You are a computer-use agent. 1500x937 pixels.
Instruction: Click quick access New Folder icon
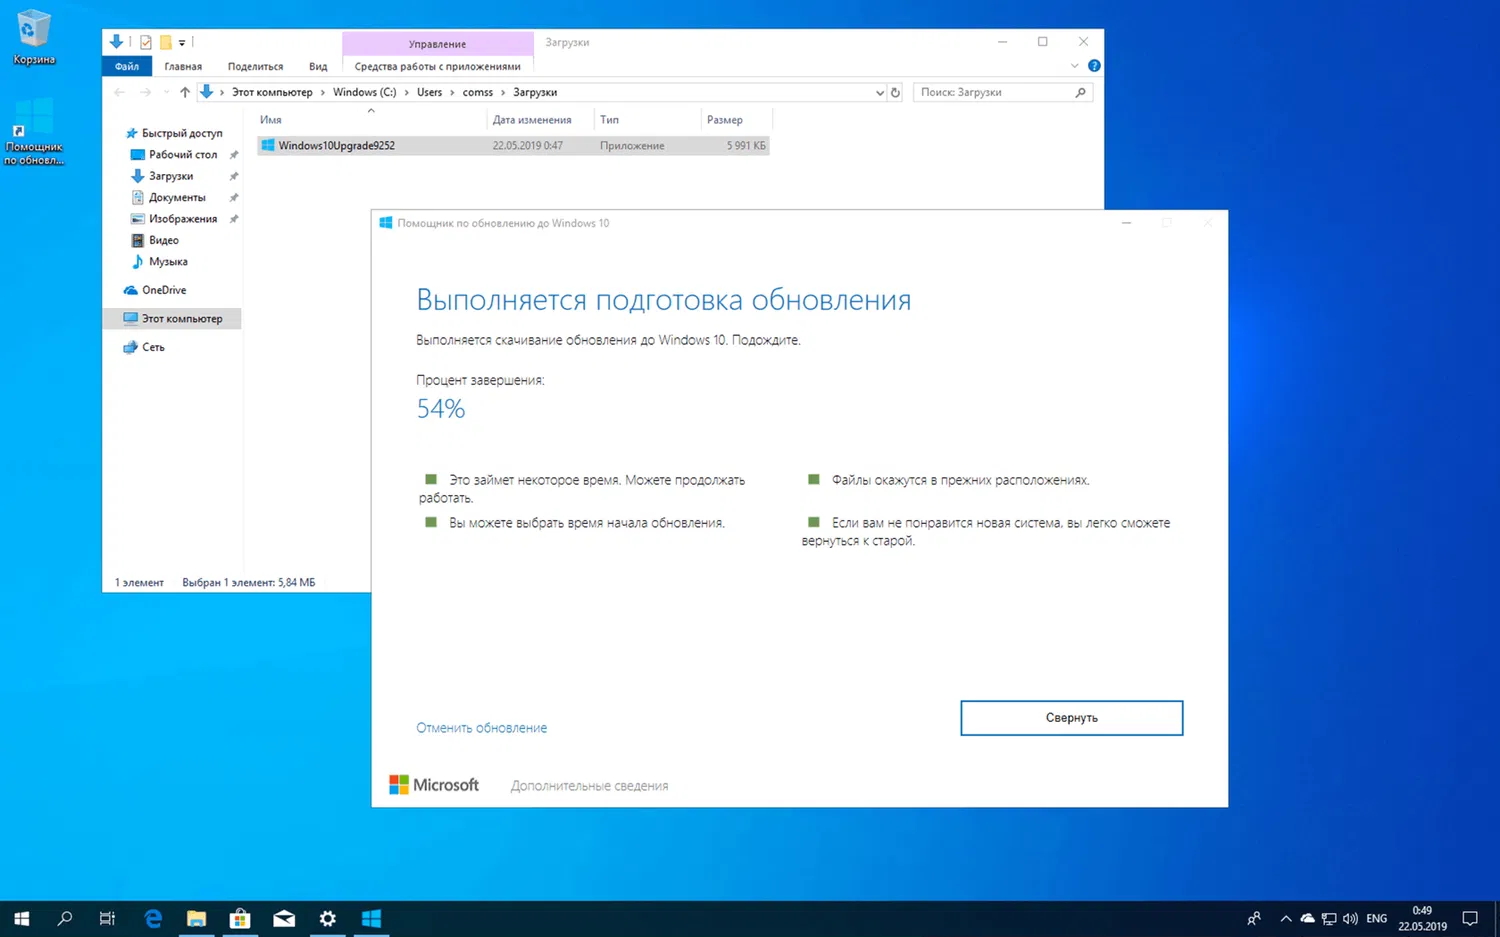click(166, 42)
